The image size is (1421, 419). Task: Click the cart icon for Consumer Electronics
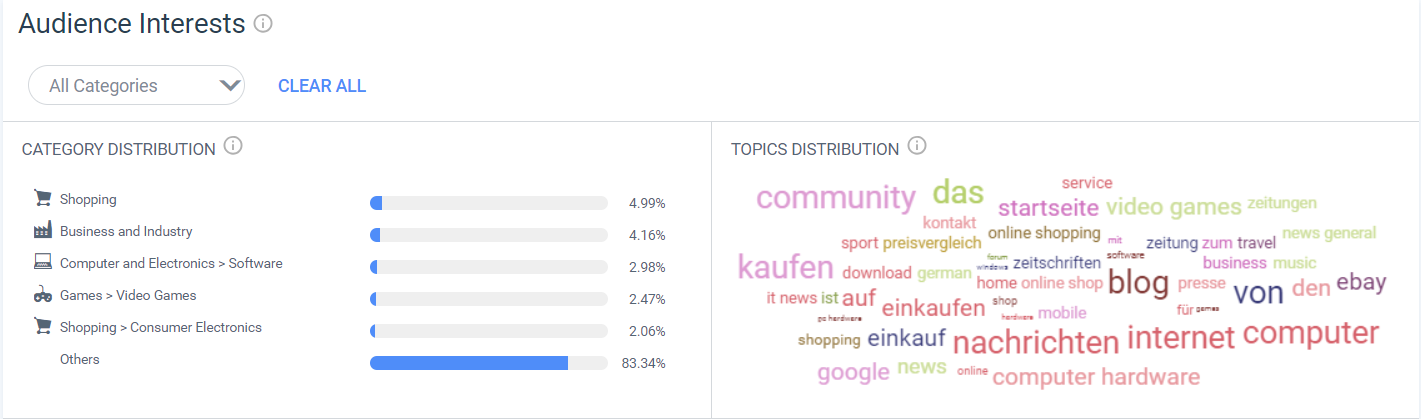point(42,326)
